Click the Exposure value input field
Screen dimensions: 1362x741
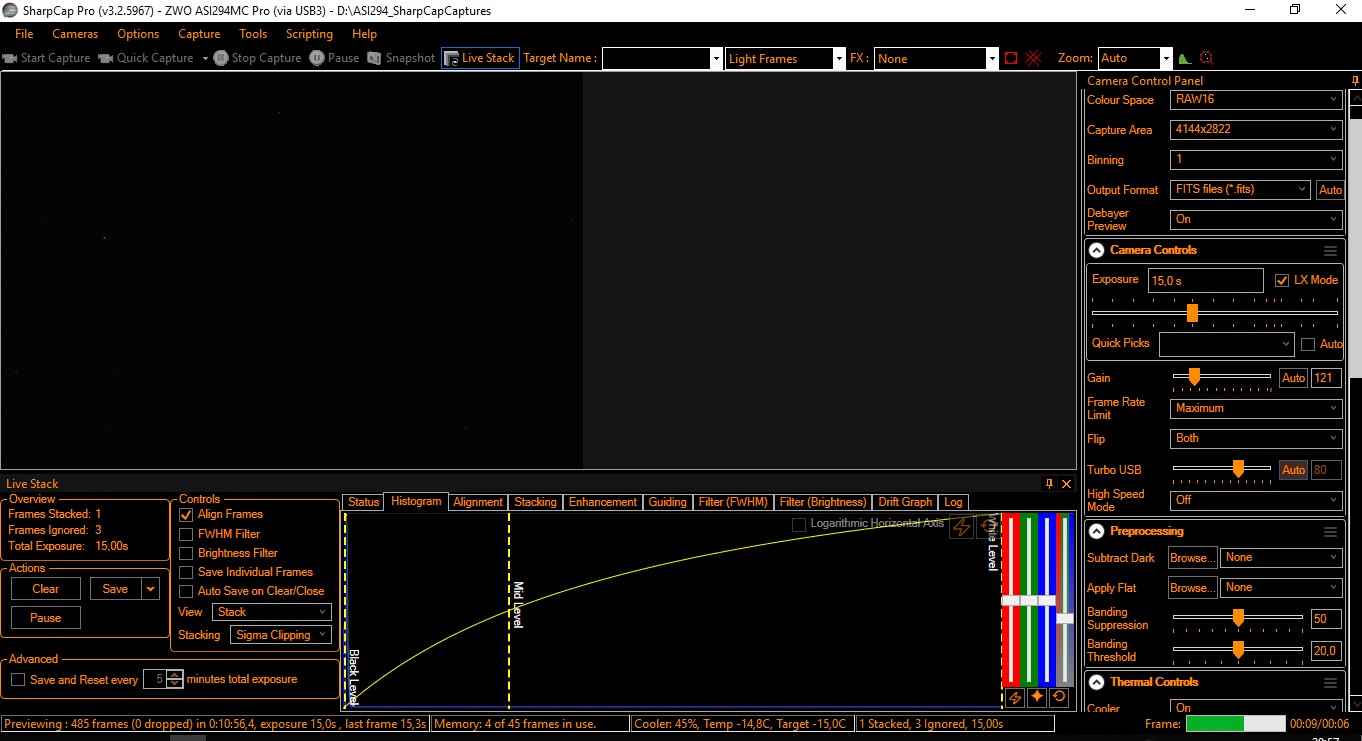(1205, 281)
